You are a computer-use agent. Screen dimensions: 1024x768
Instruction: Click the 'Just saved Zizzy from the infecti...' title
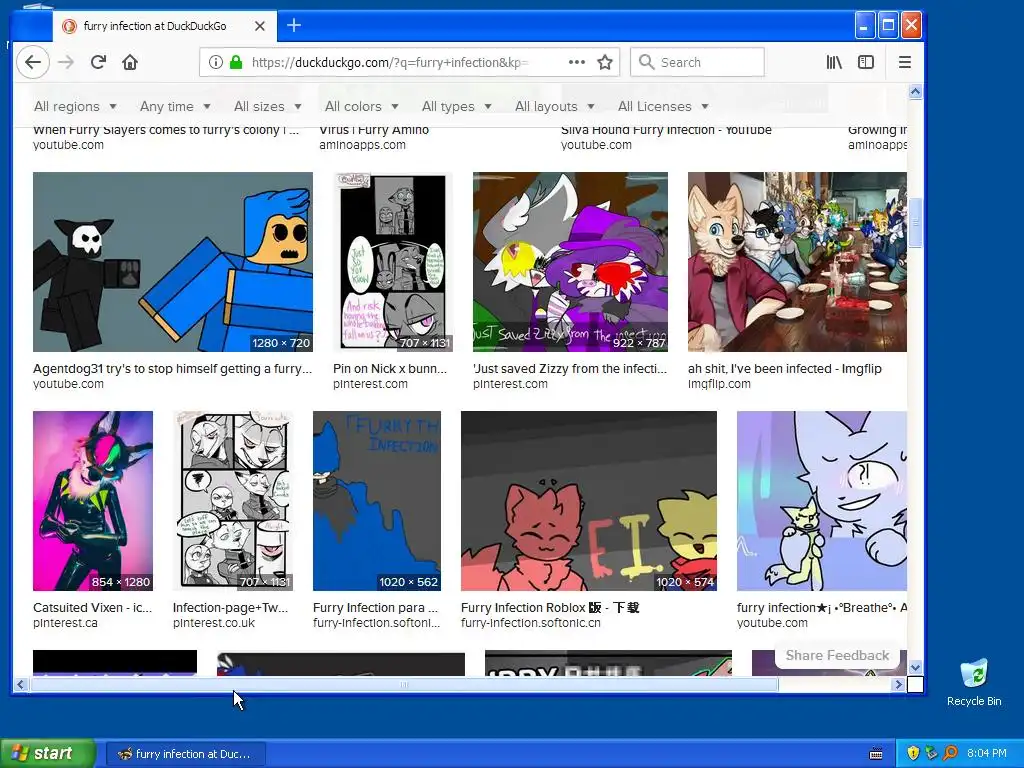pyautogui.click(x=569, y=369)
